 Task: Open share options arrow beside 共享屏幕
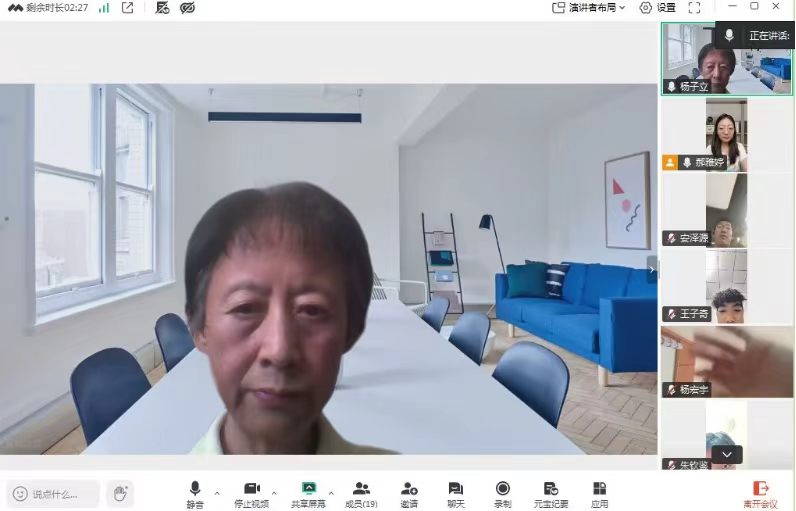point(331,493)
